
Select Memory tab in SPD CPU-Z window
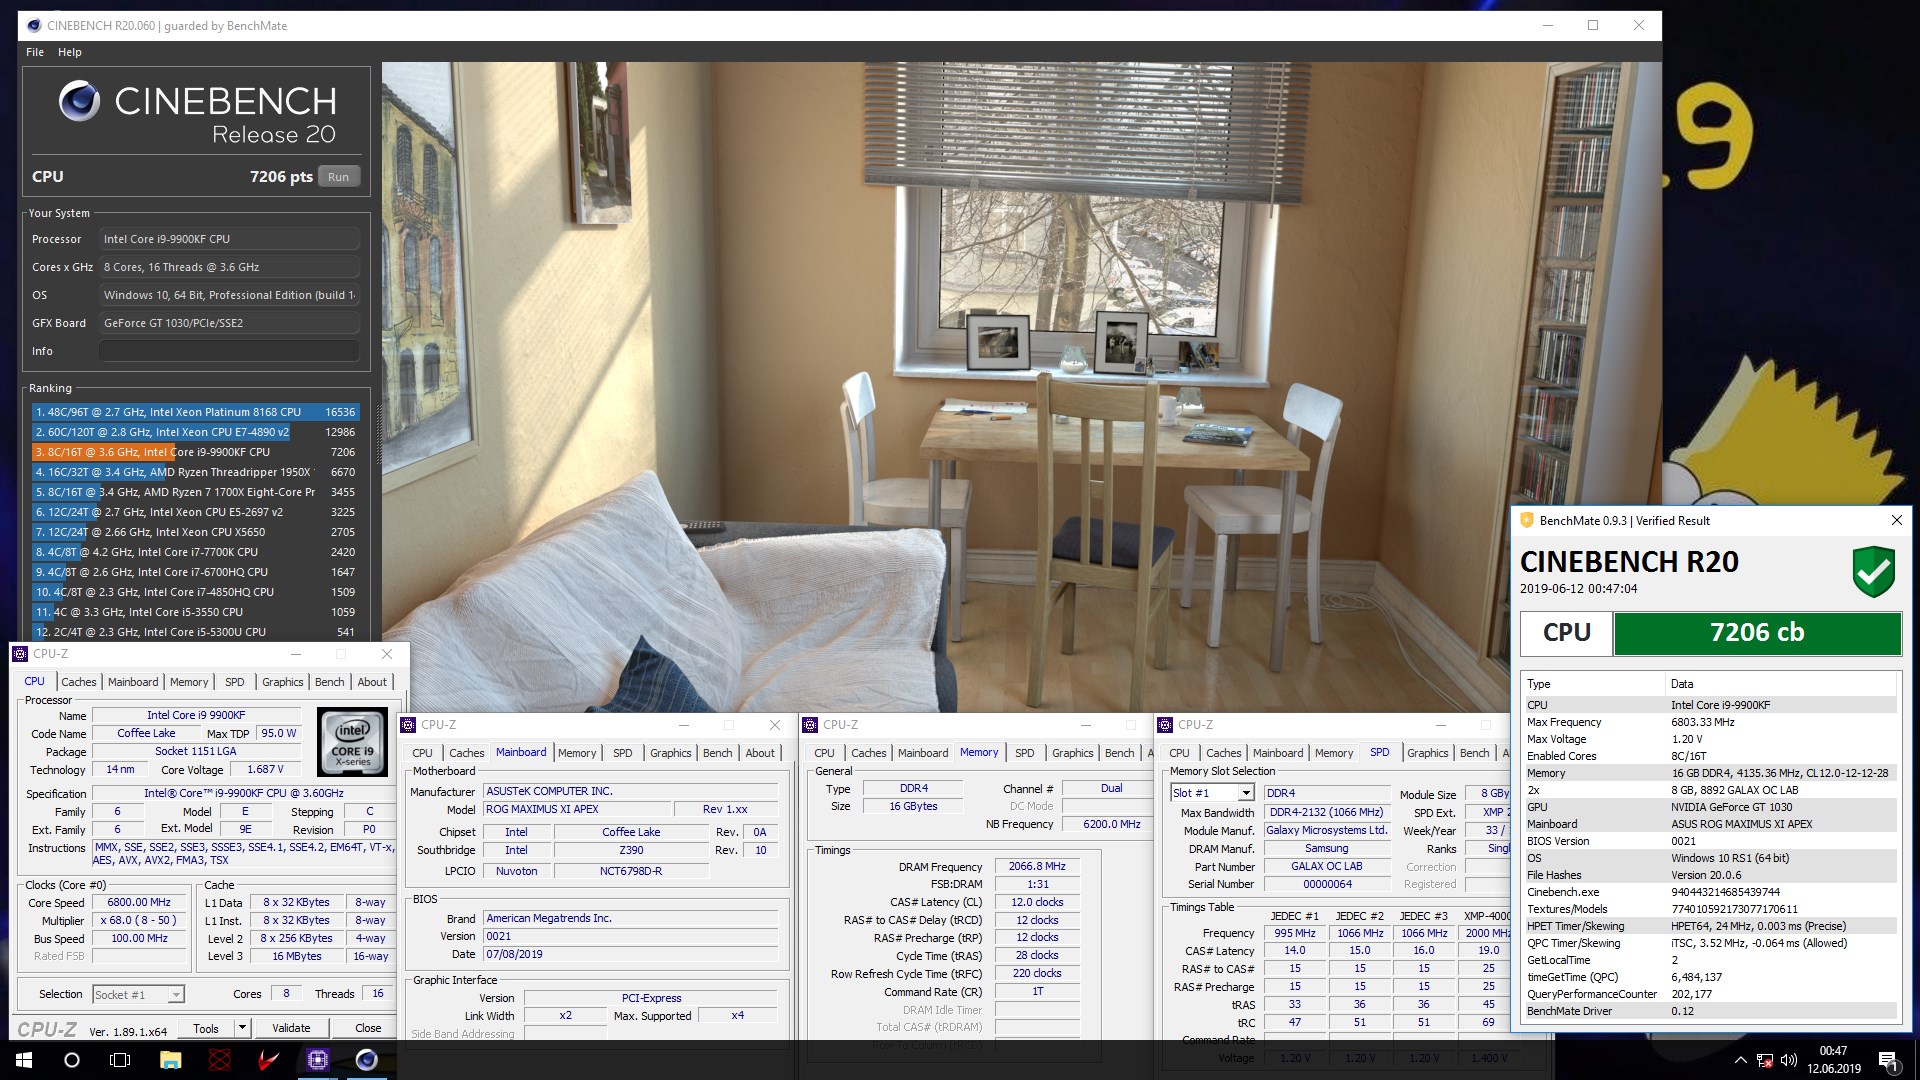pos(1334,753)
